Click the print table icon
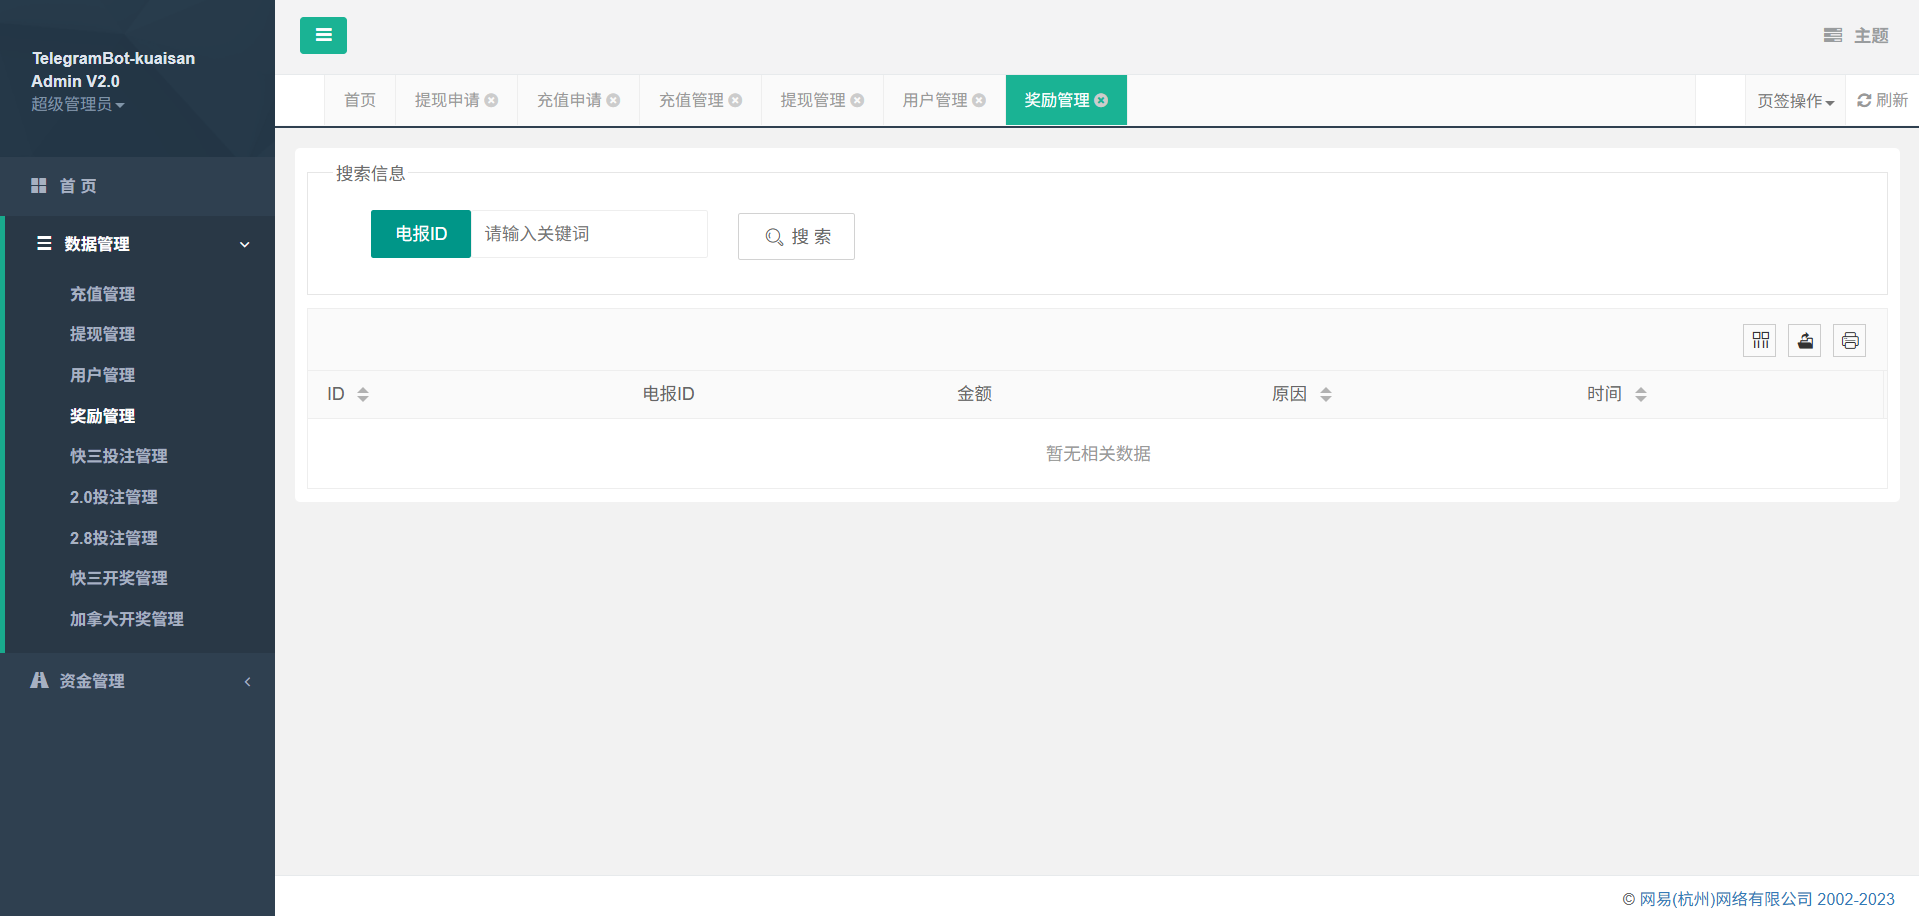This screenshot has width=1919, height=916. pos(1850,341)
